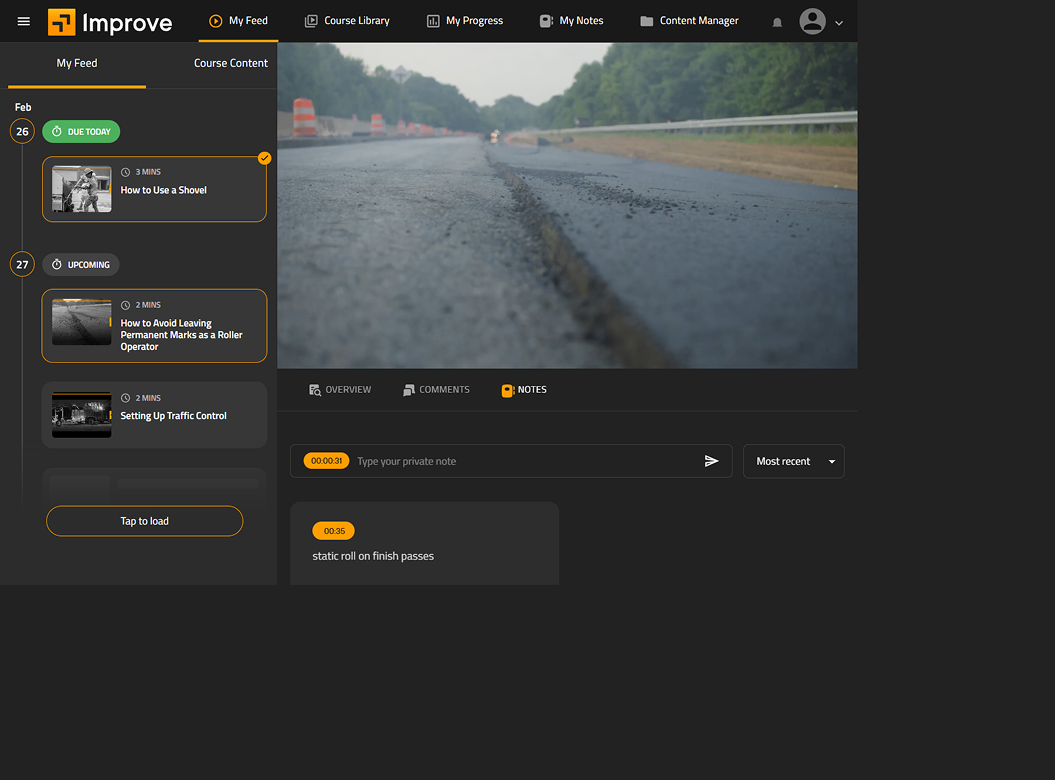Click the 00:00:31 timestamp chip
This screenshot has width=1055, height=780.
(326, 461)
